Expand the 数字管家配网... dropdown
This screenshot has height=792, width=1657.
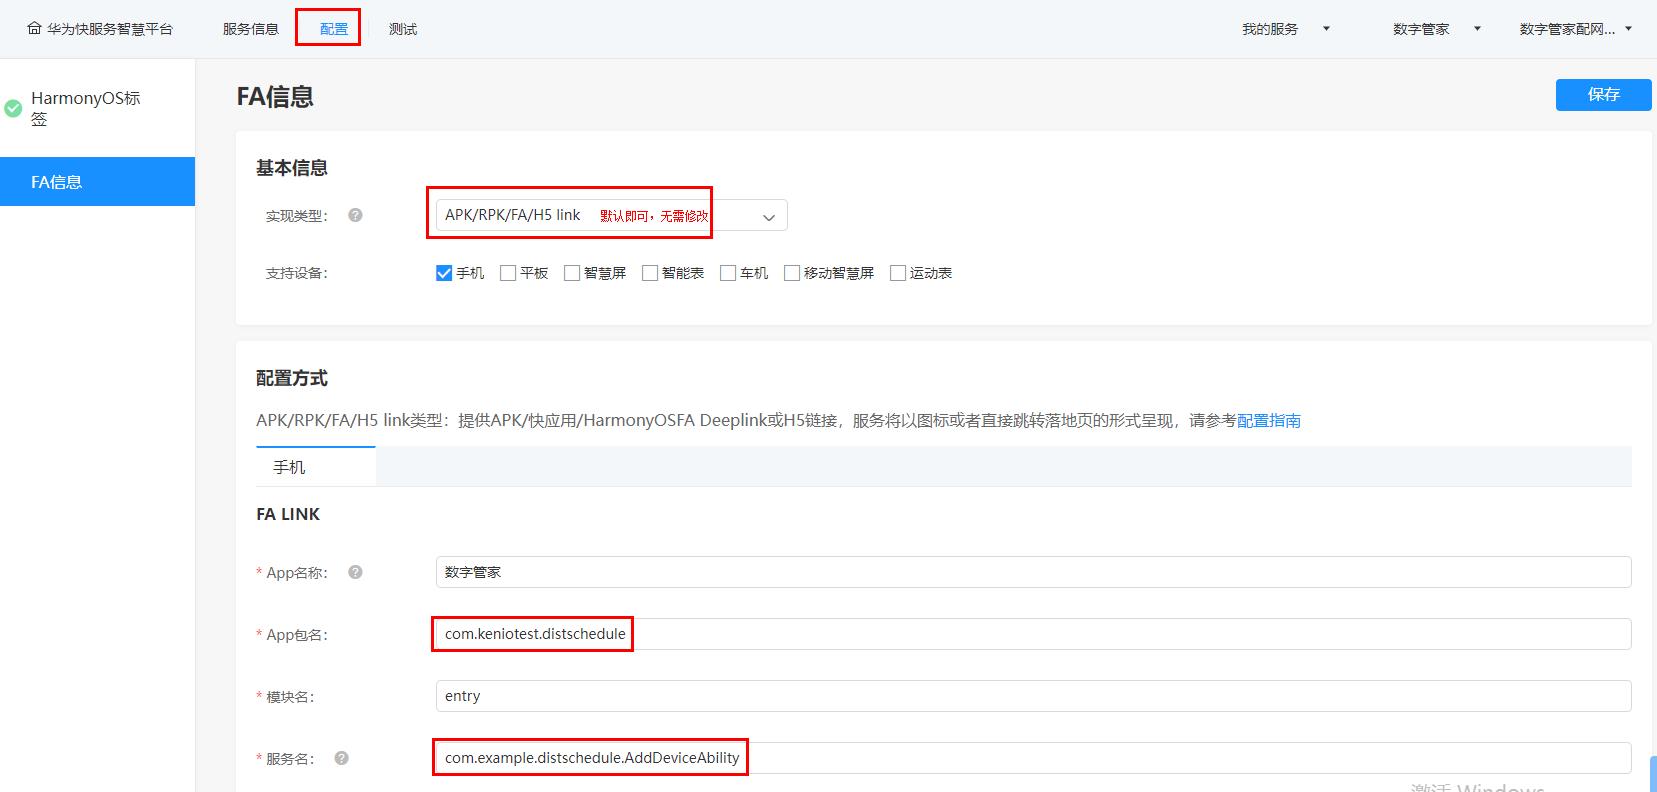click(1575, 29)
